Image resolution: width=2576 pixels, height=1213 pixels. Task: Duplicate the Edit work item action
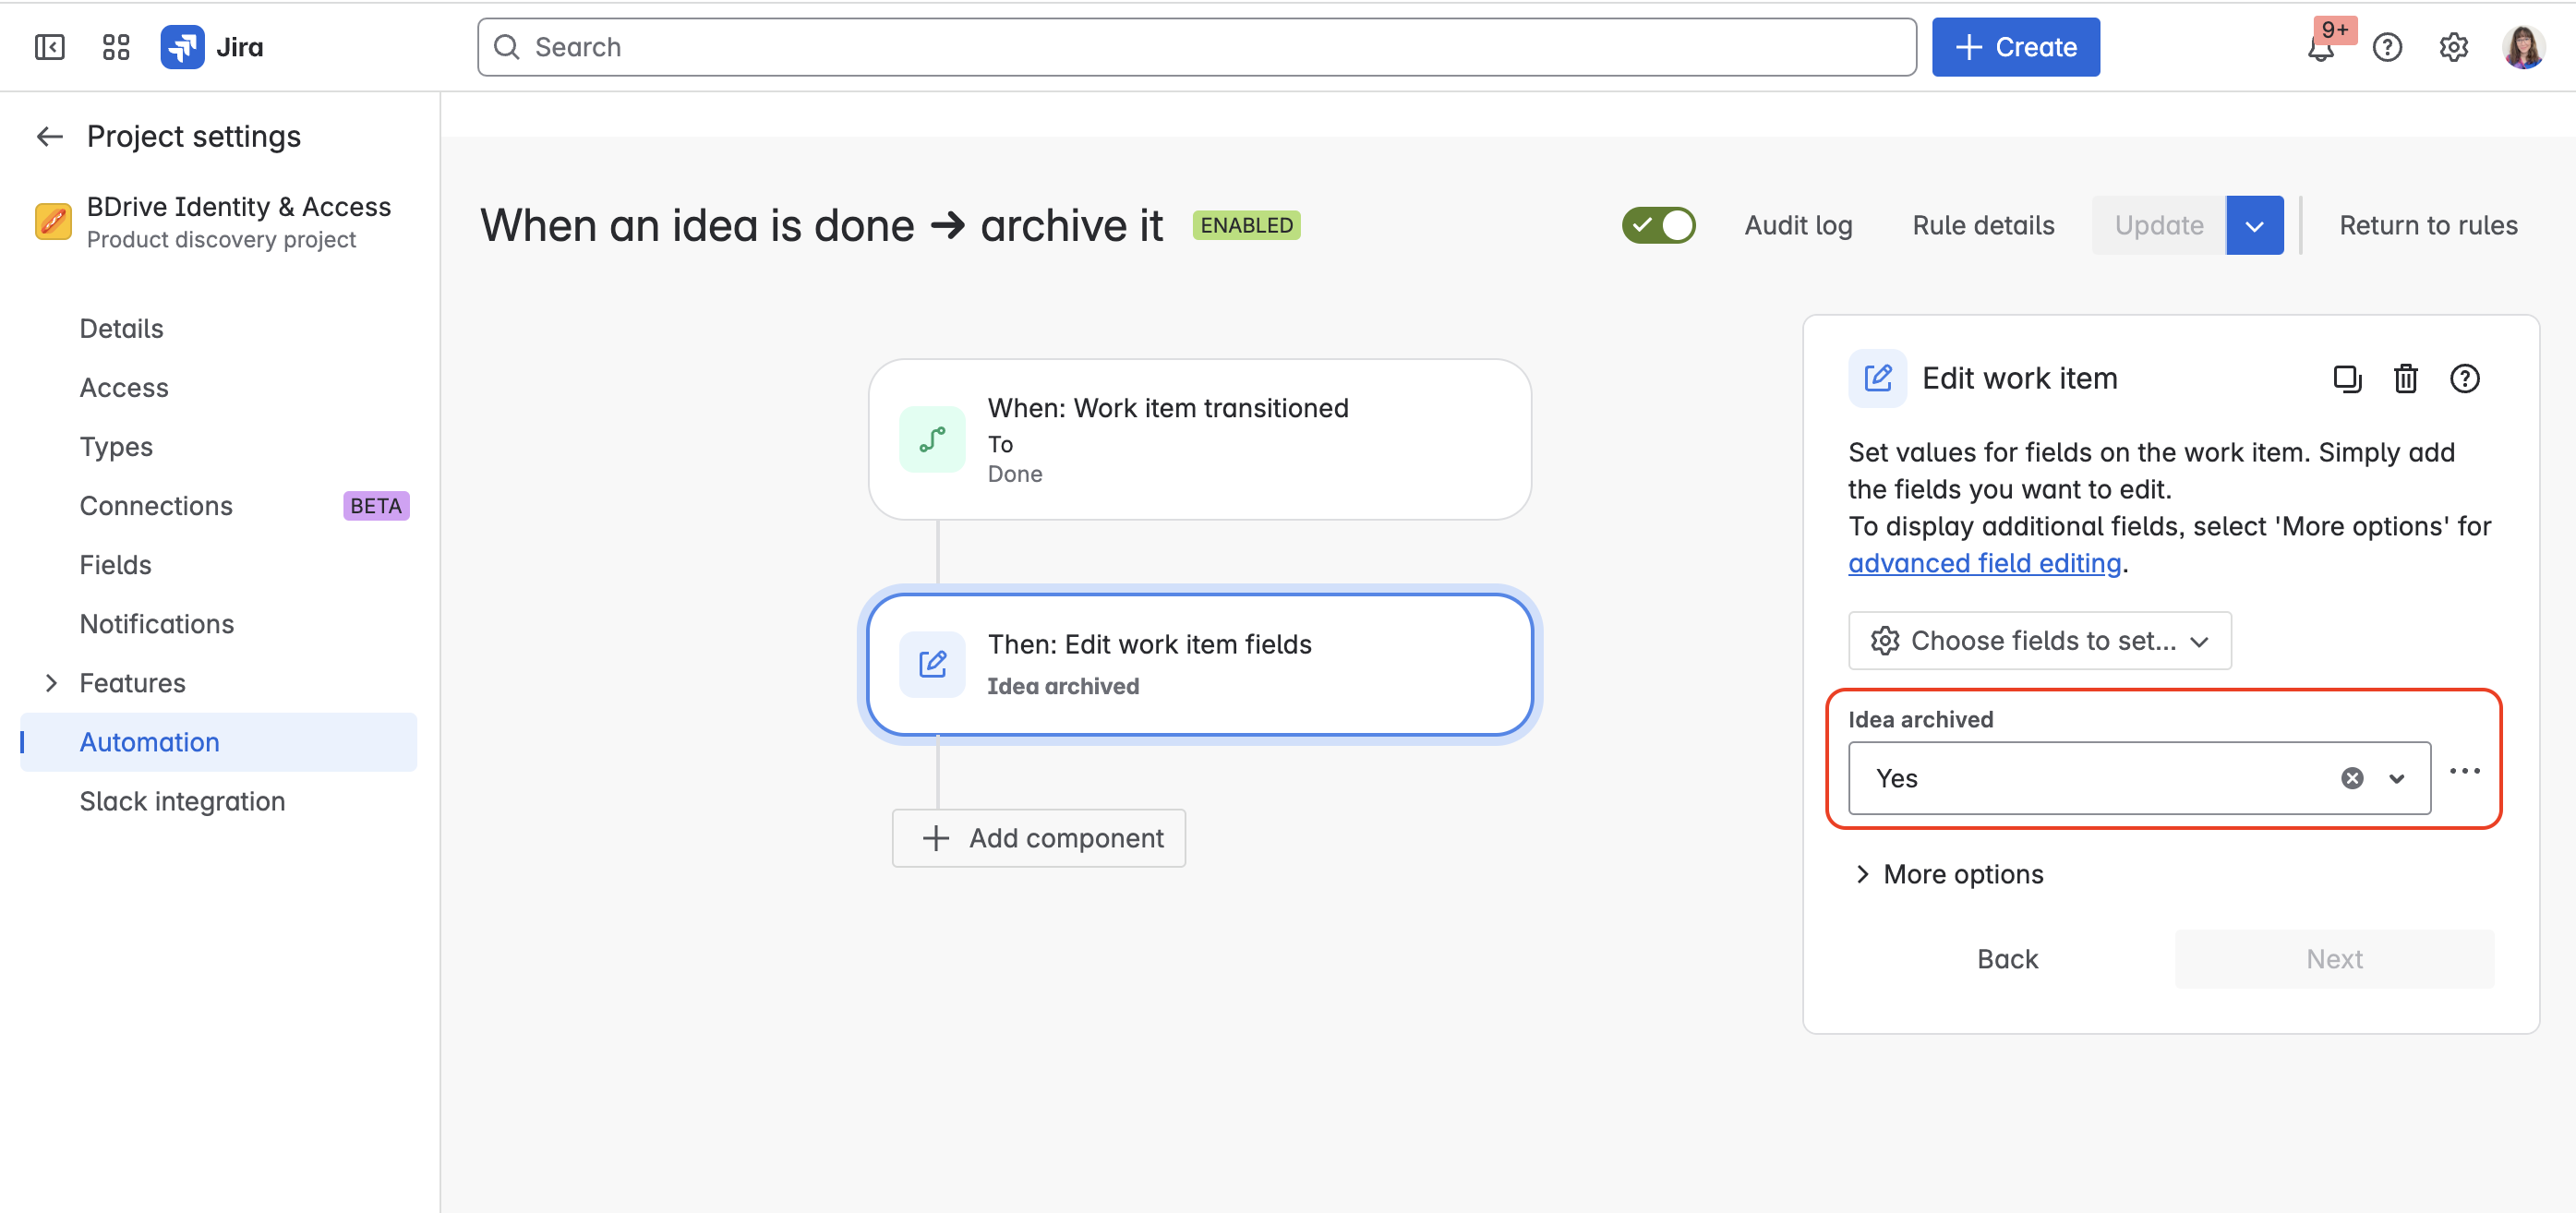click(x=2347, y=378)
